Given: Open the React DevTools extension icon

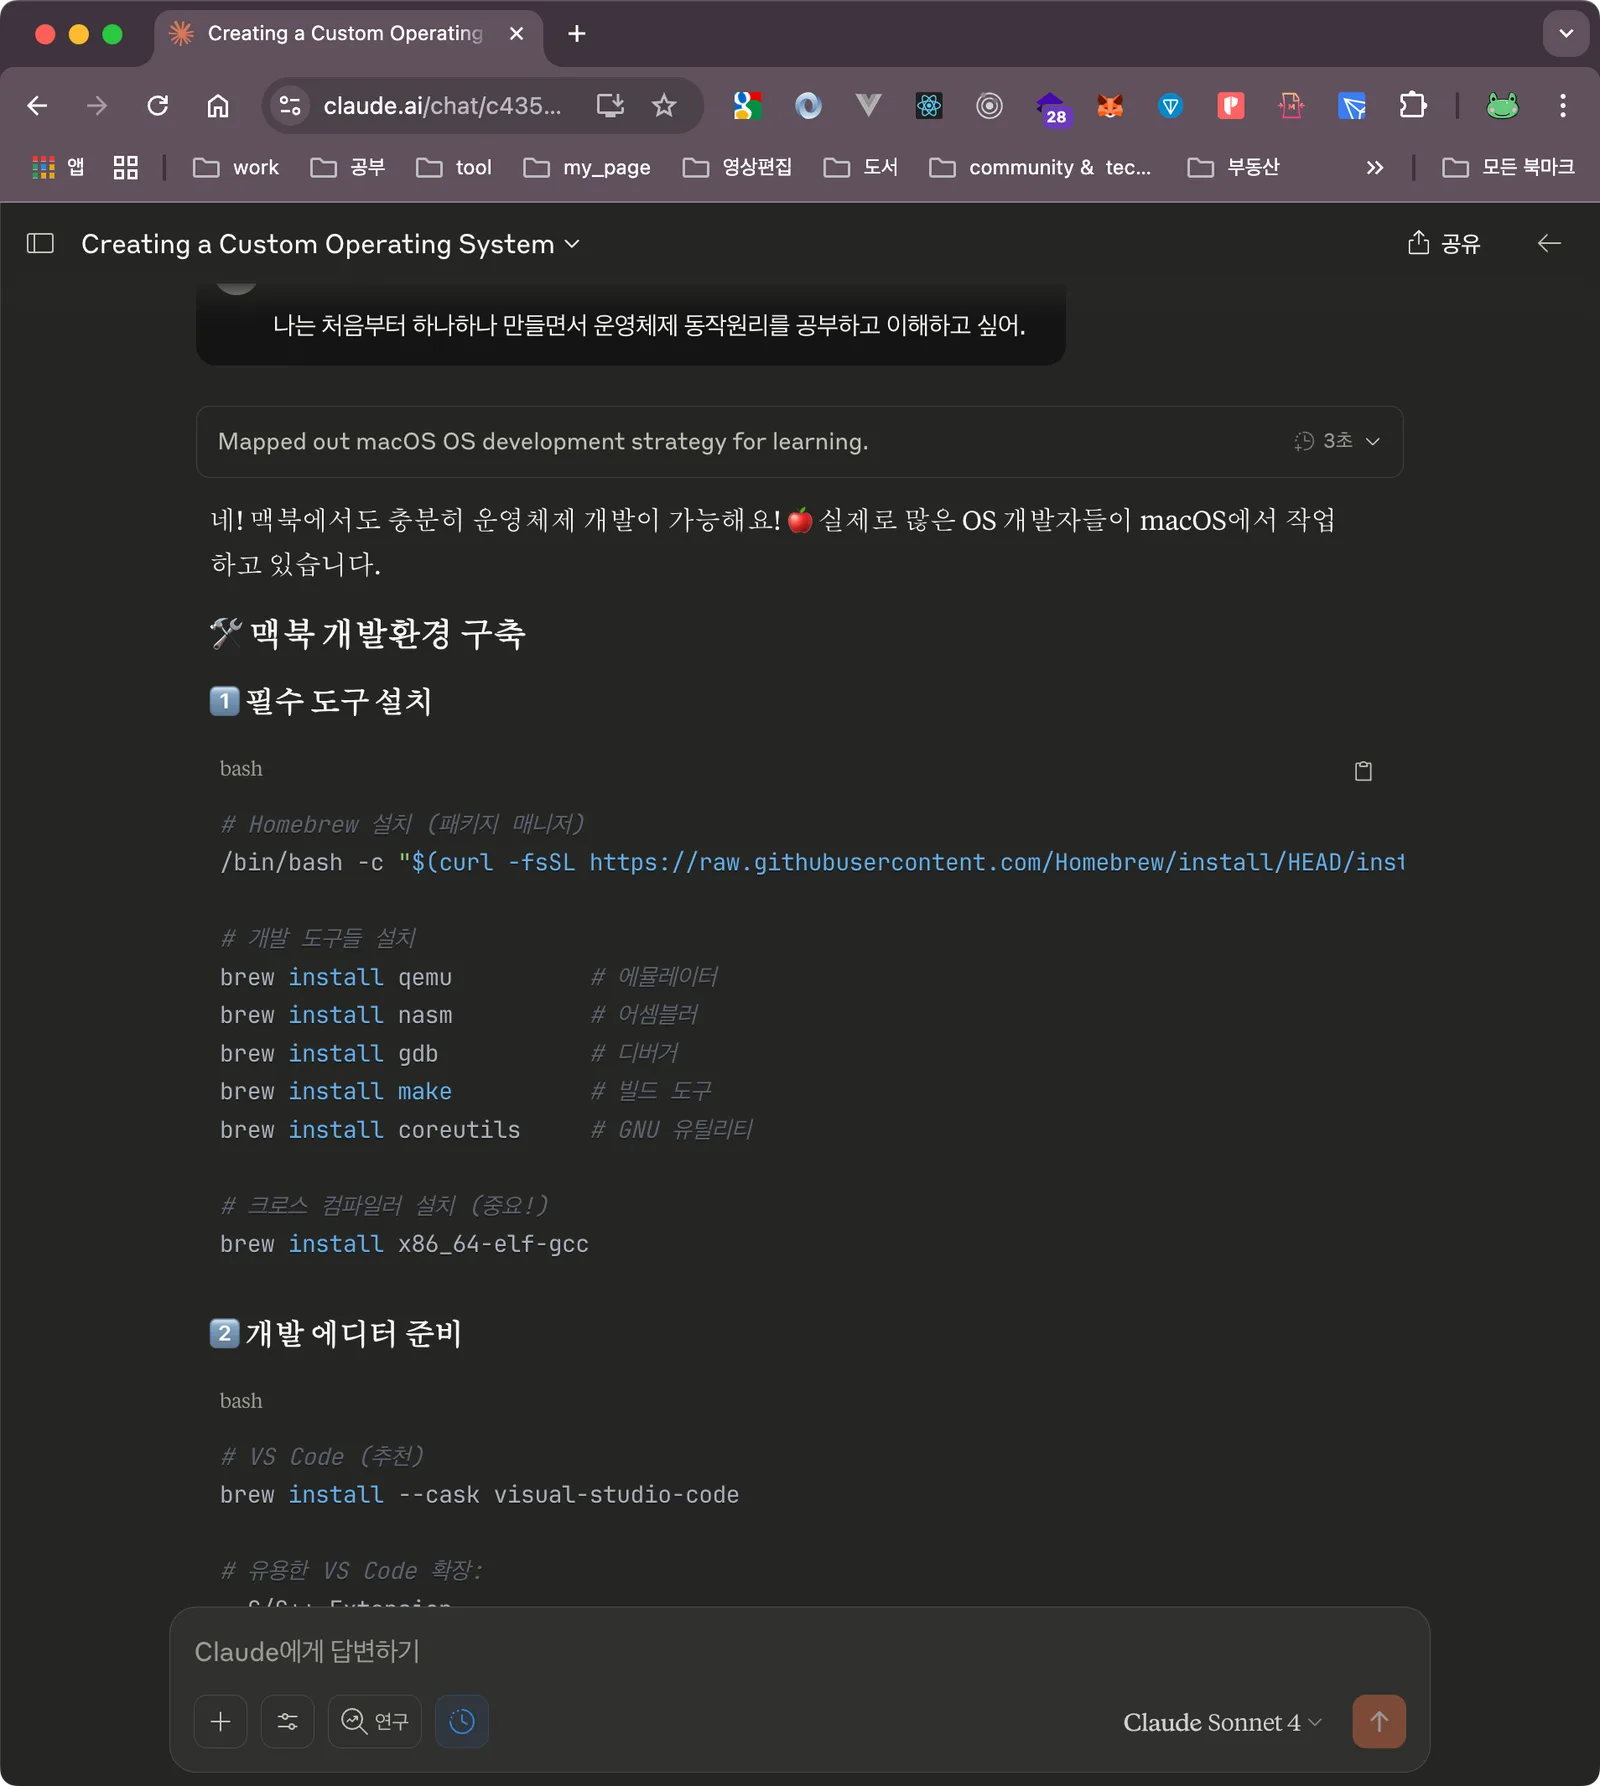Looking at the screenshot, I should tap(929, 106).
